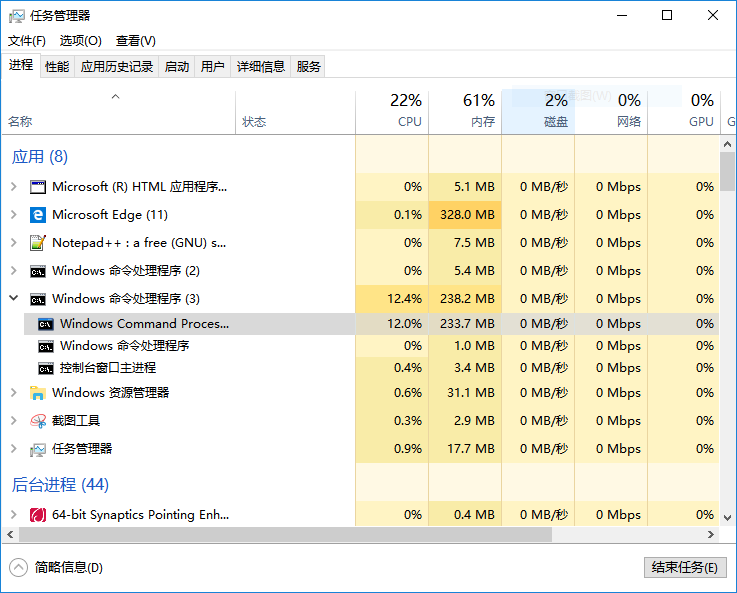Click the 控制台窗口主进程 icon
This screenshot has width=737, height=593.
click(46, 368)
